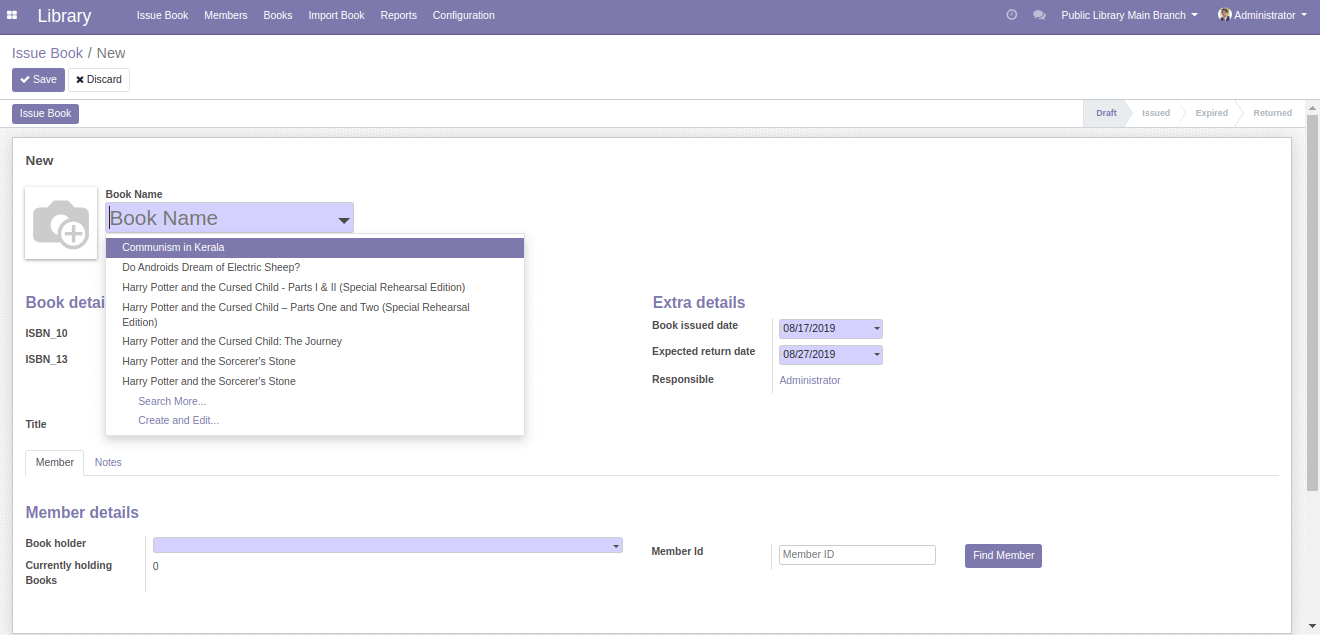The image size is (1320, 635).
Task: Choose second Harry Potter and the Sorcerer's Stone
Action: (x=315, y=381)
